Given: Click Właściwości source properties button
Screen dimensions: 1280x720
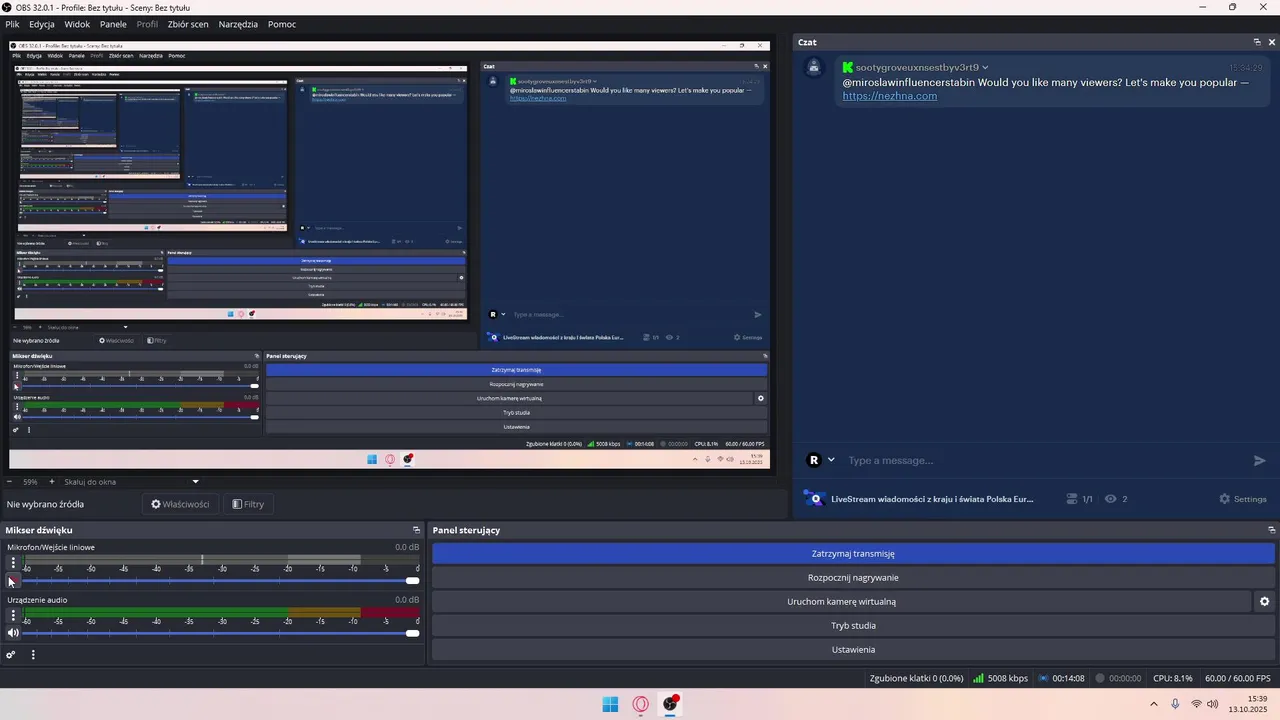Looking at the screenshot, I should pos(180,504).
